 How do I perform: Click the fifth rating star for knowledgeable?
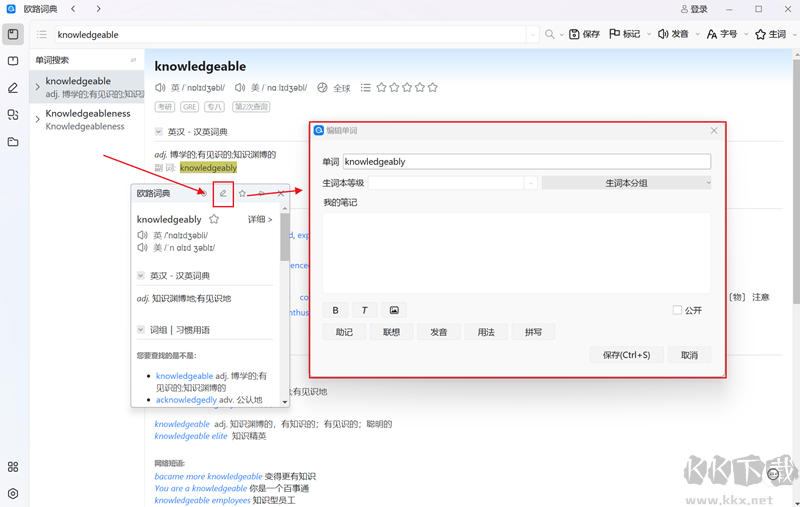(433, 88)
